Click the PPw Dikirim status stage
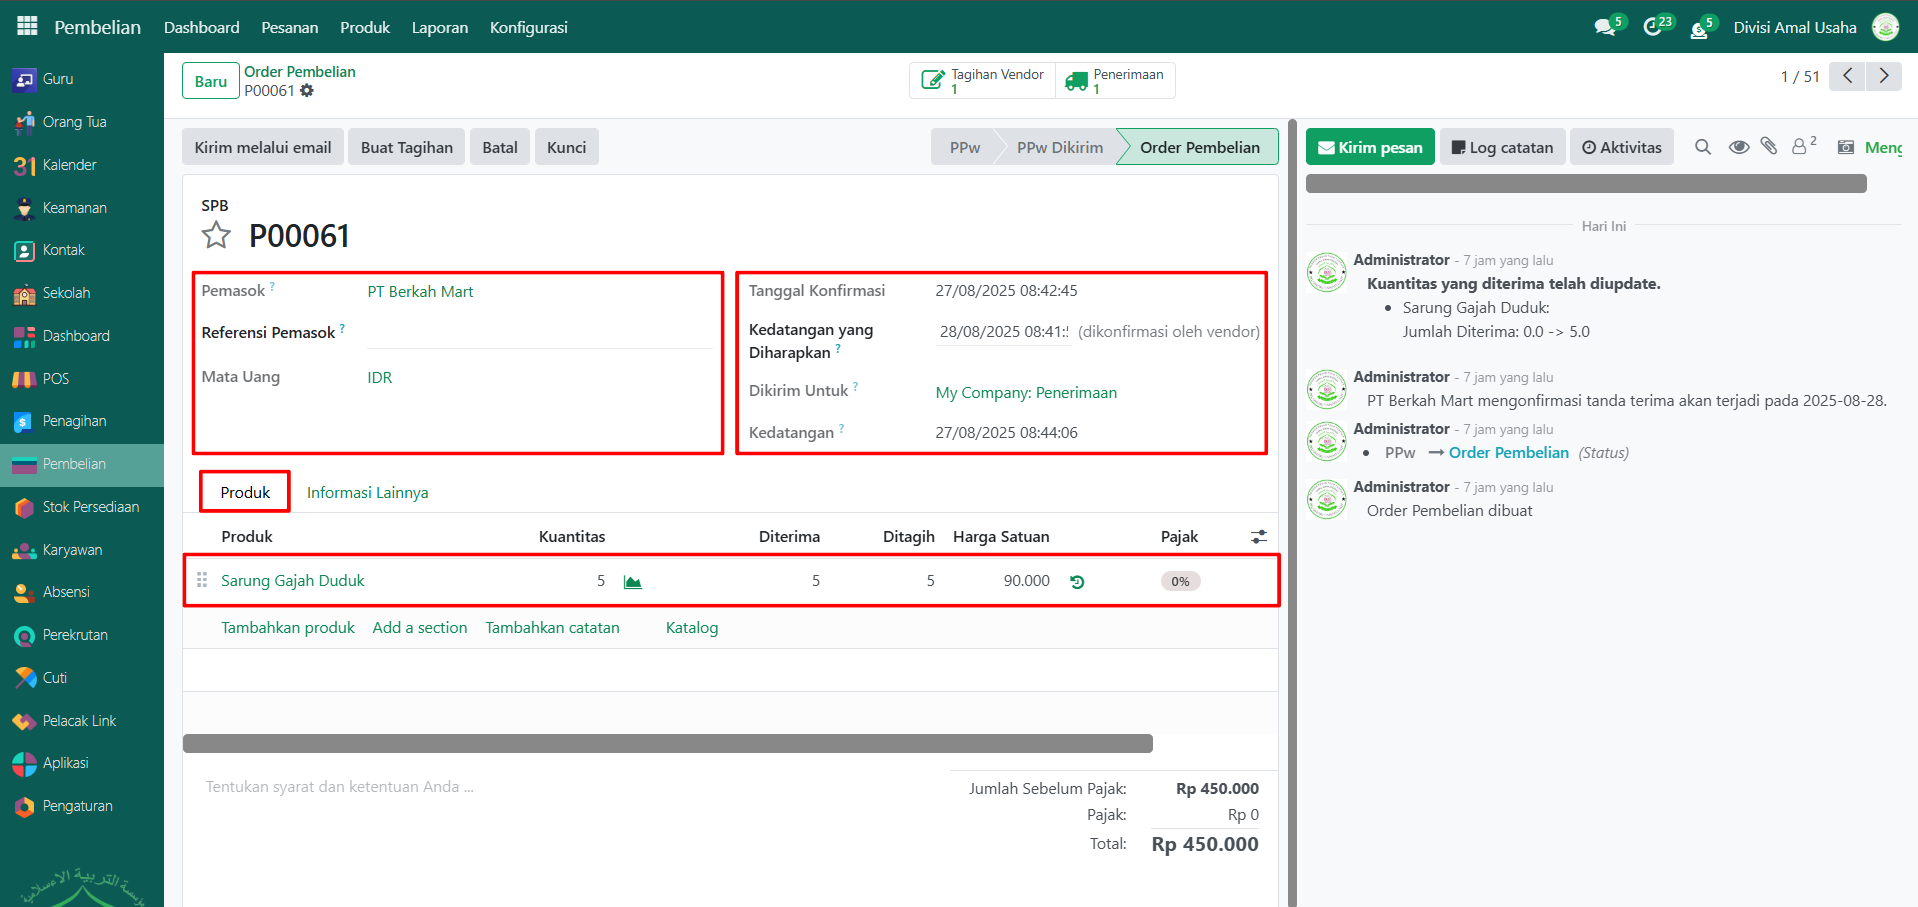This screenshot has width=1918, height=907. pyautogui.click(x=1059, y=147)
